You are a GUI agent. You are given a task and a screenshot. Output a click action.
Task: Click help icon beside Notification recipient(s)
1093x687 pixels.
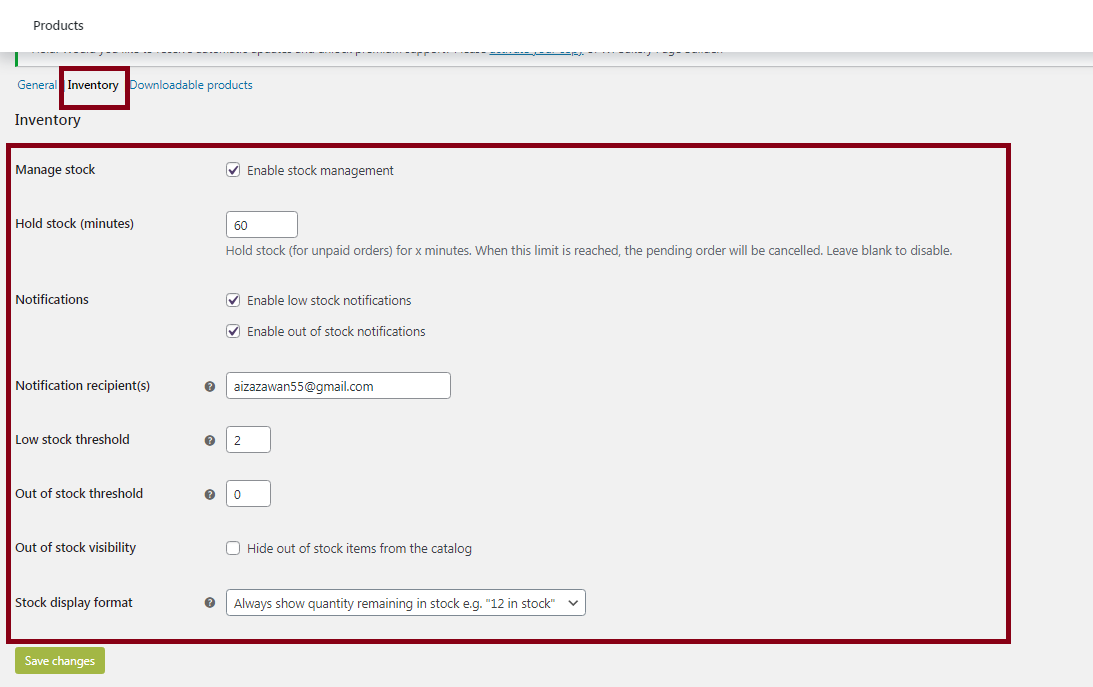(210, 386)
